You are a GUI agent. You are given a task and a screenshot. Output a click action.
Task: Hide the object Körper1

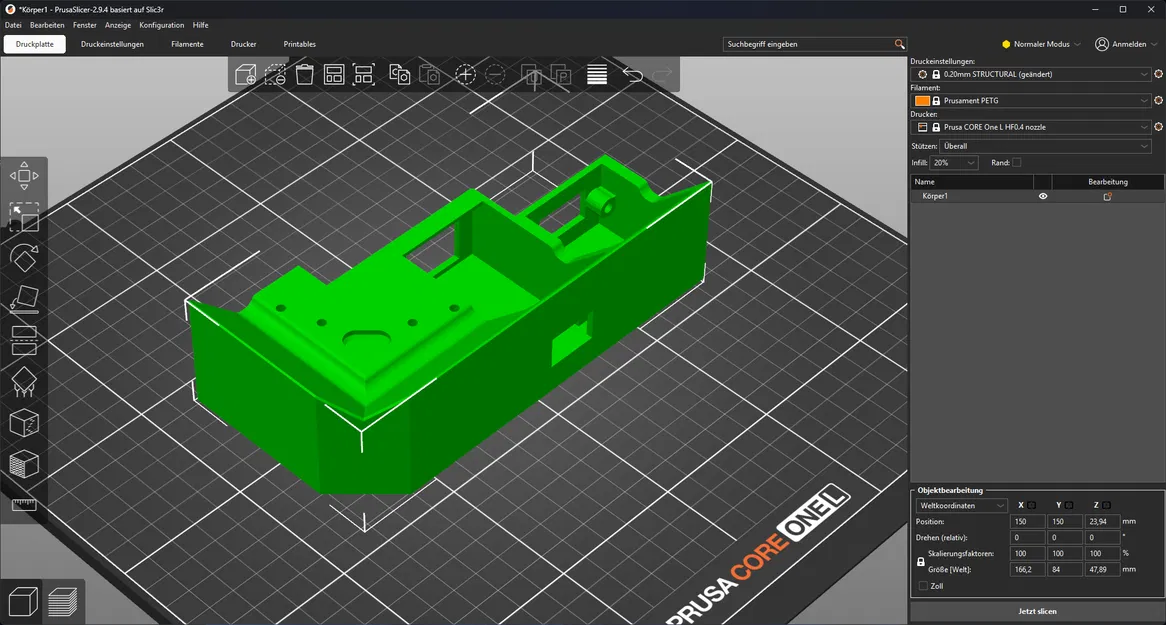(x=1042, y=196)
